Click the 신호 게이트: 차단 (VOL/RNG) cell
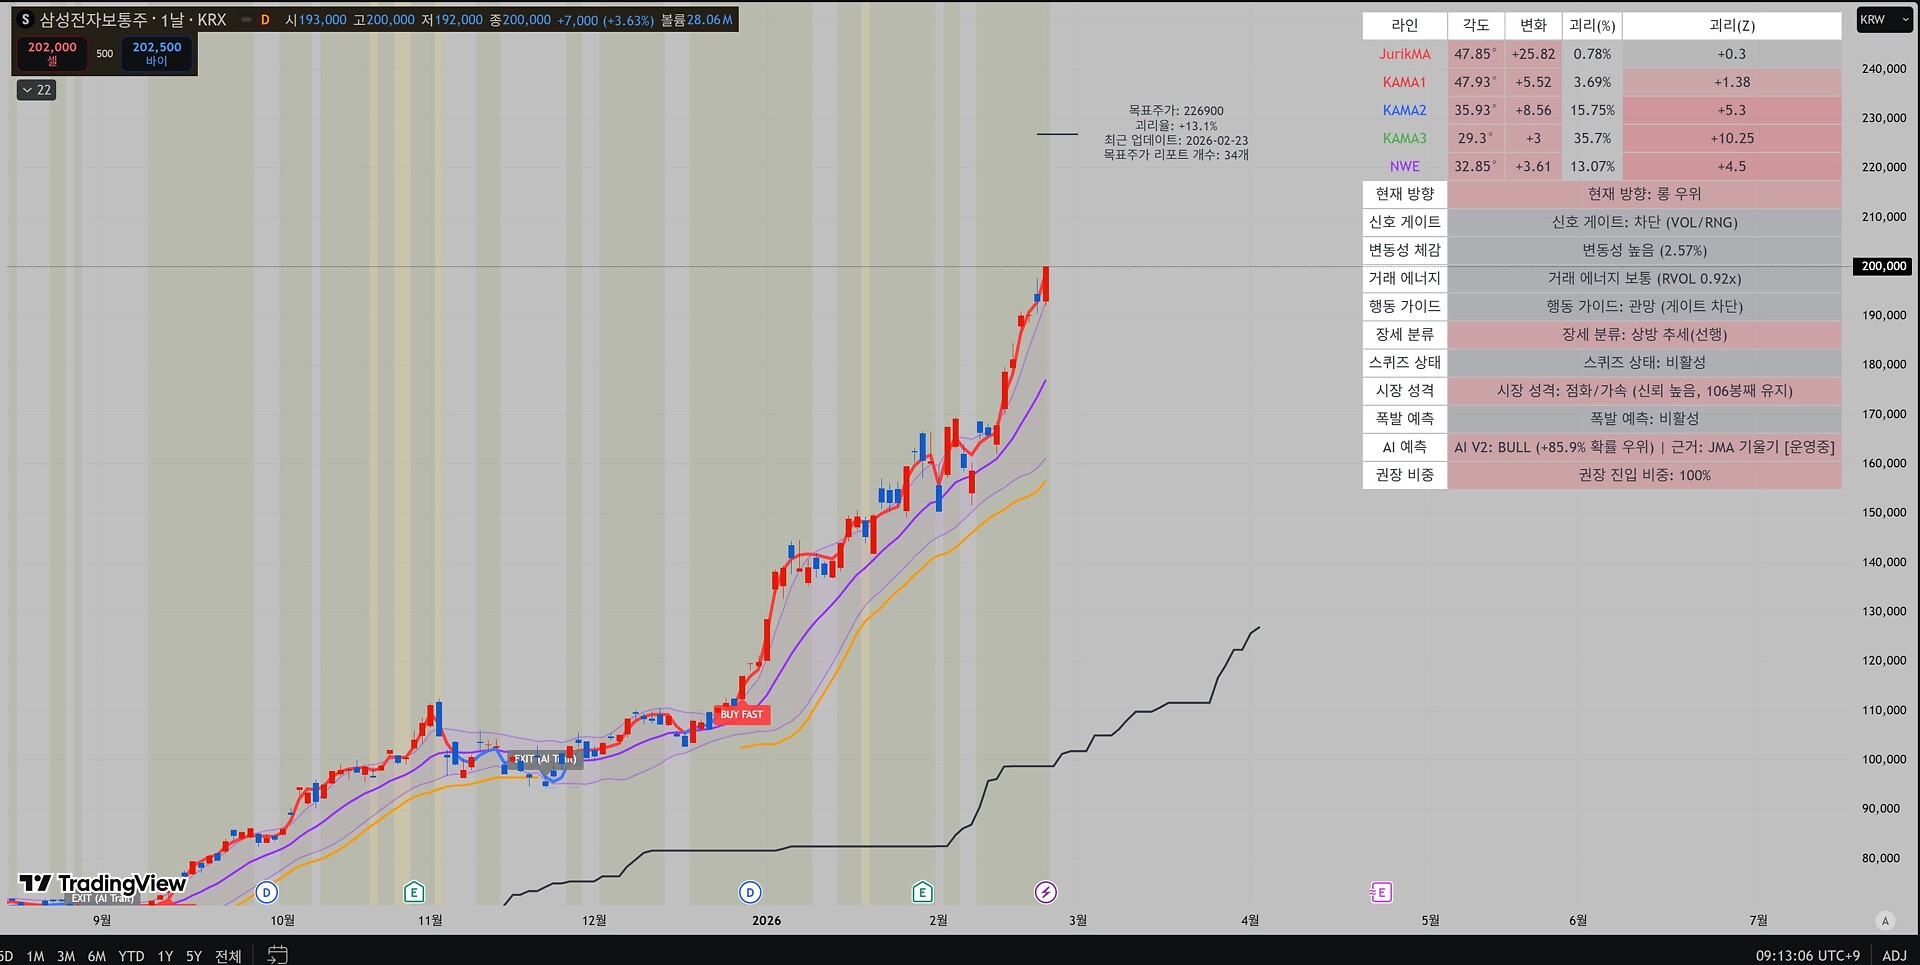Screen dimensions: 1920x965 (x=1644, y=222)
